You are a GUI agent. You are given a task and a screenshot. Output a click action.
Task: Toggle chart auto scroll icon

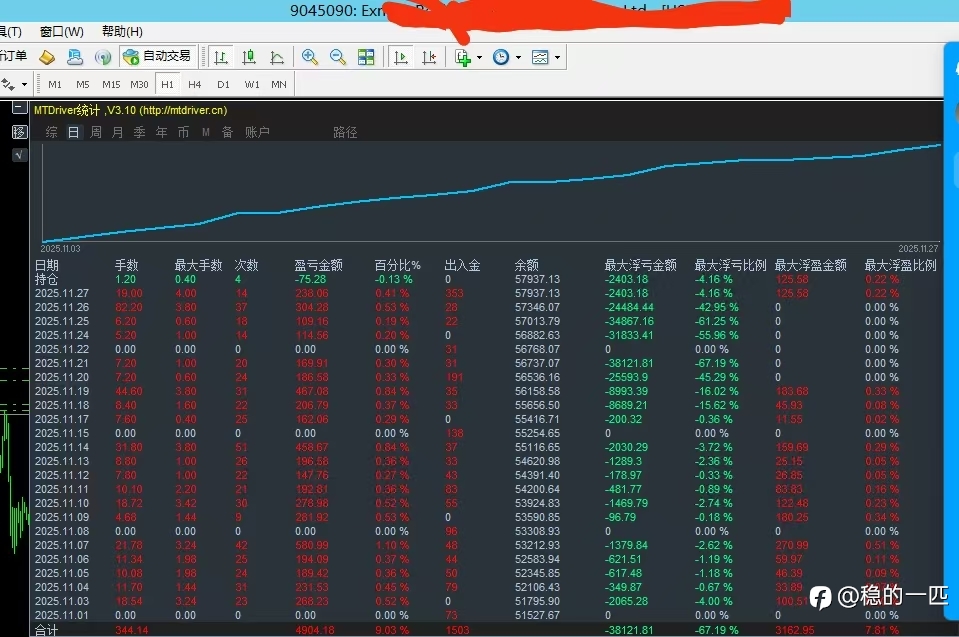[x=401, y=57]
